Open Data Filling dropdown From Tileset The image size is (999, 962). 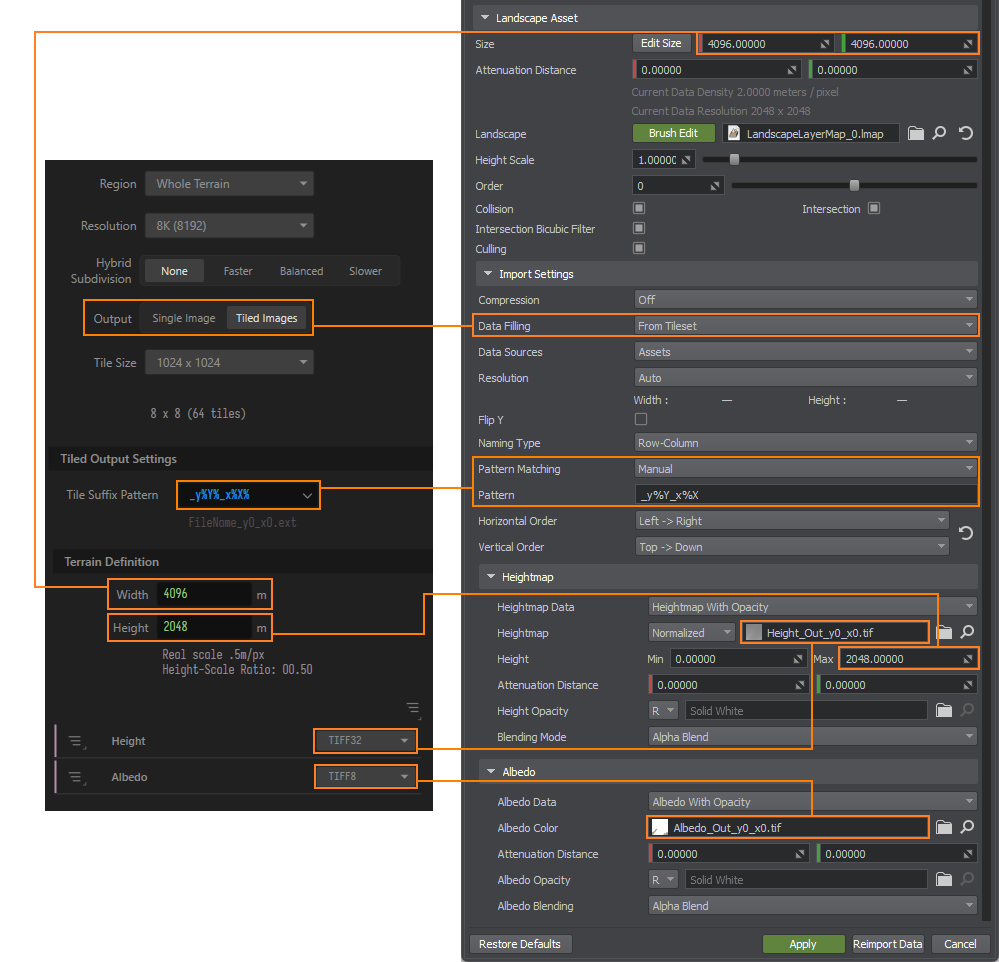806,326
